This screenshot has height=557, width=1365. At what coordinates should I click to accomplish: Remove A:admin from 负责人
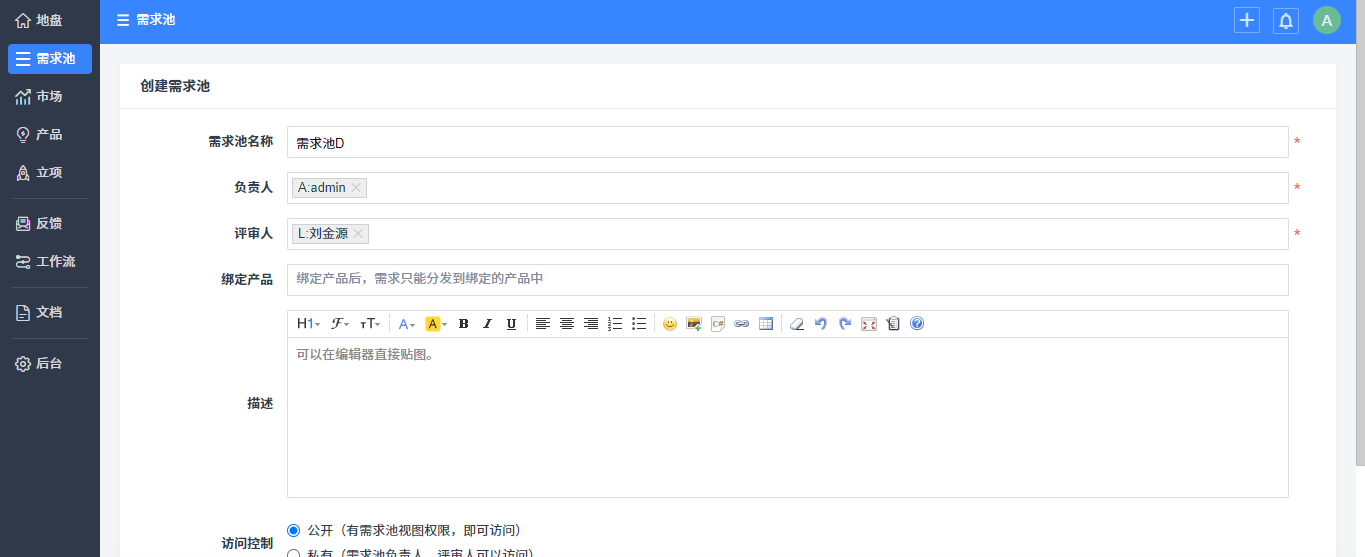coord(356,188)
